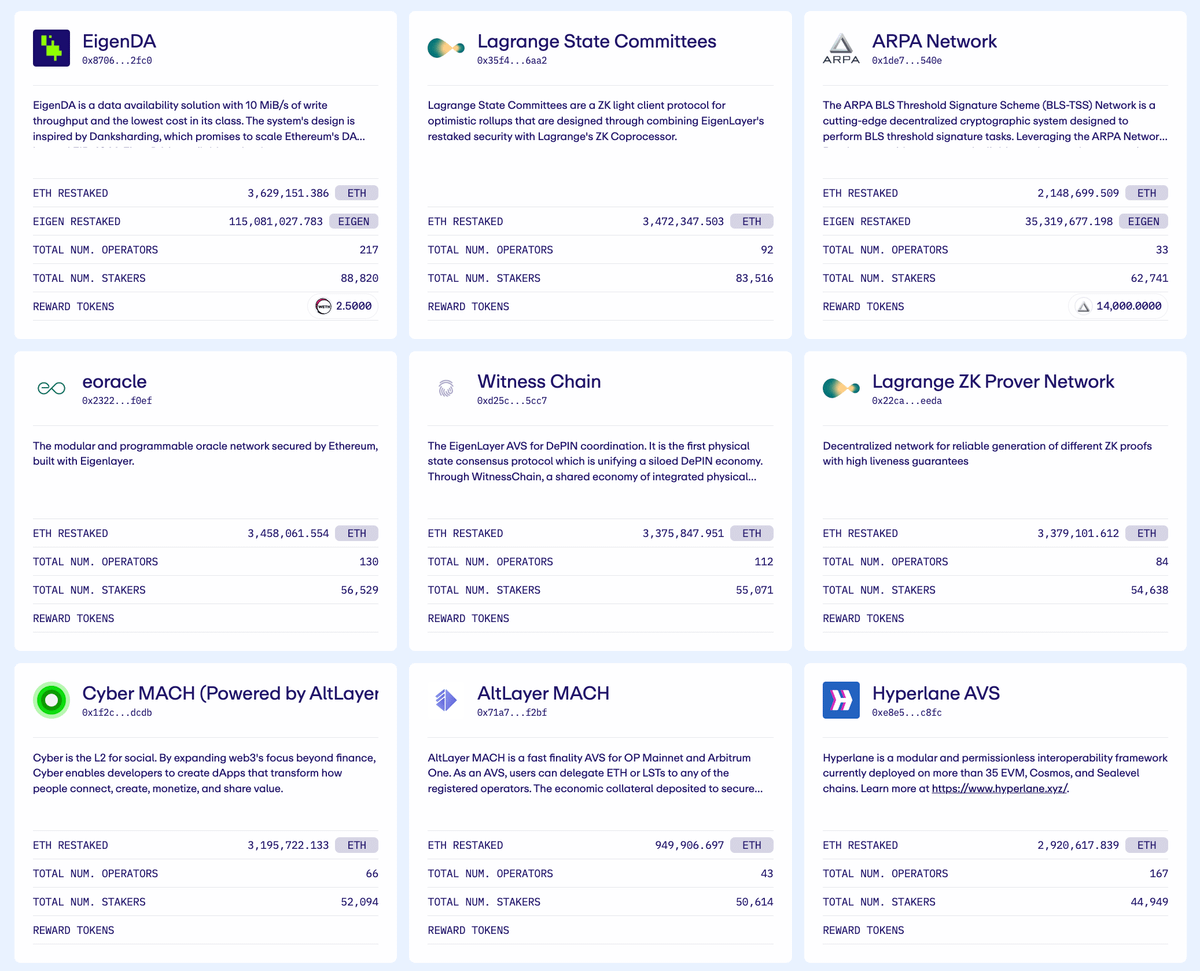This screenshot has height=971, width=1200.
Task: Click Witness Chain ETH restaked 3,375,847.951
Action: [683, 534]
